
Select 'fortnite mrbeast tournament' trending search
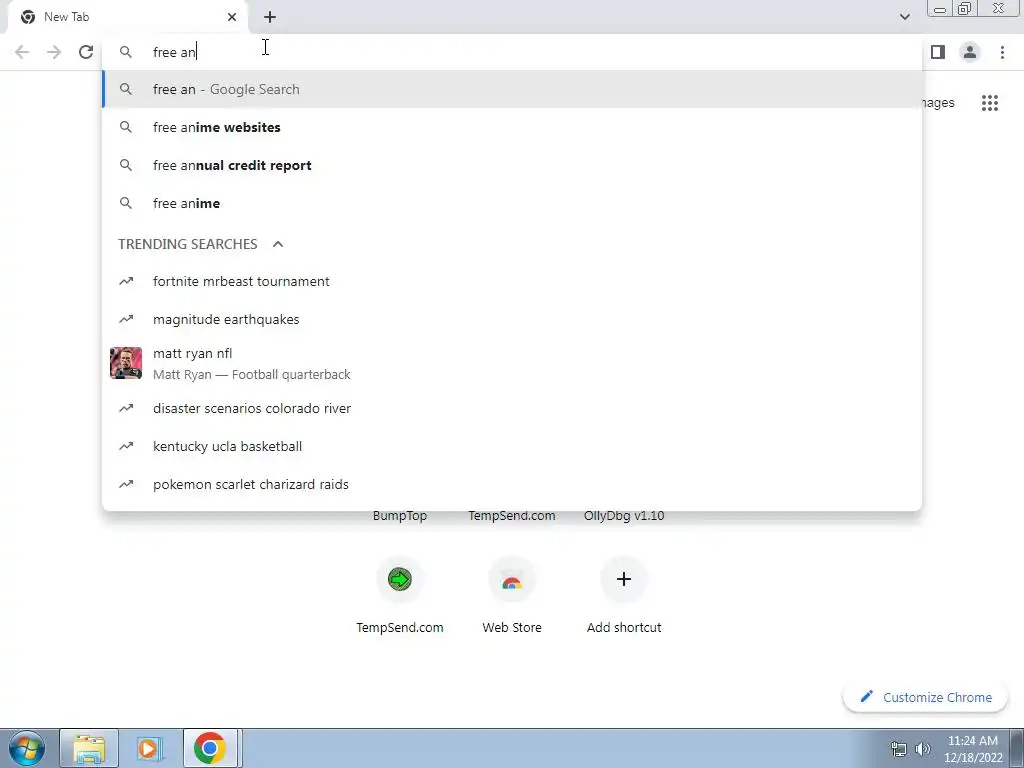(512, 281)
